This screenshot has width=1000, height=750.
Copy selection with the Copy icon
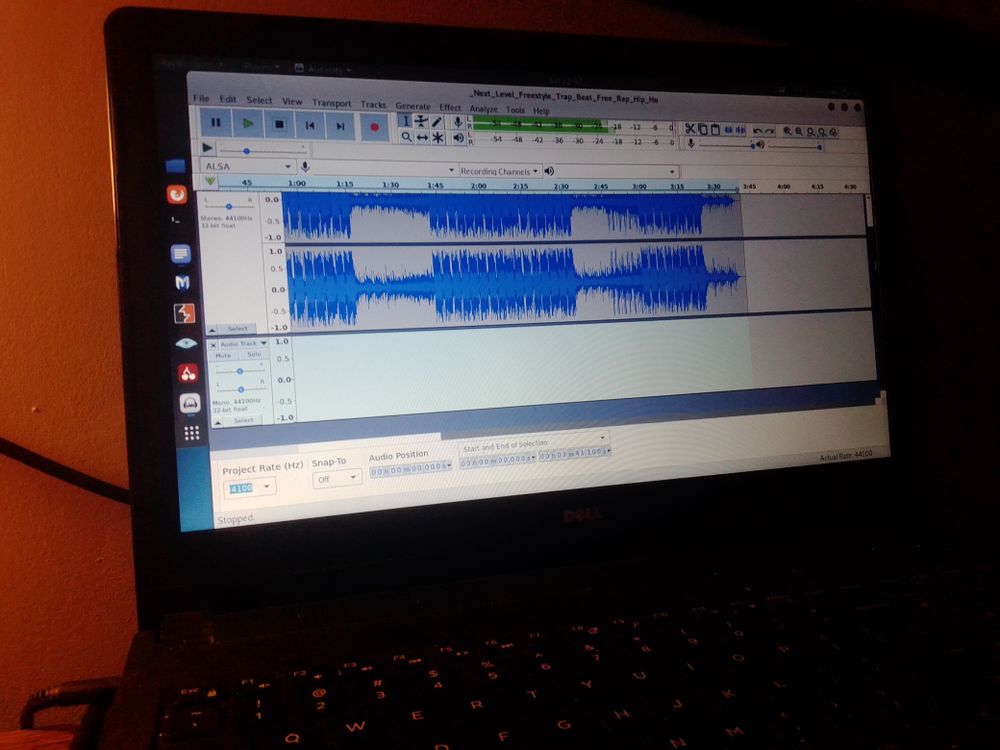702,129
